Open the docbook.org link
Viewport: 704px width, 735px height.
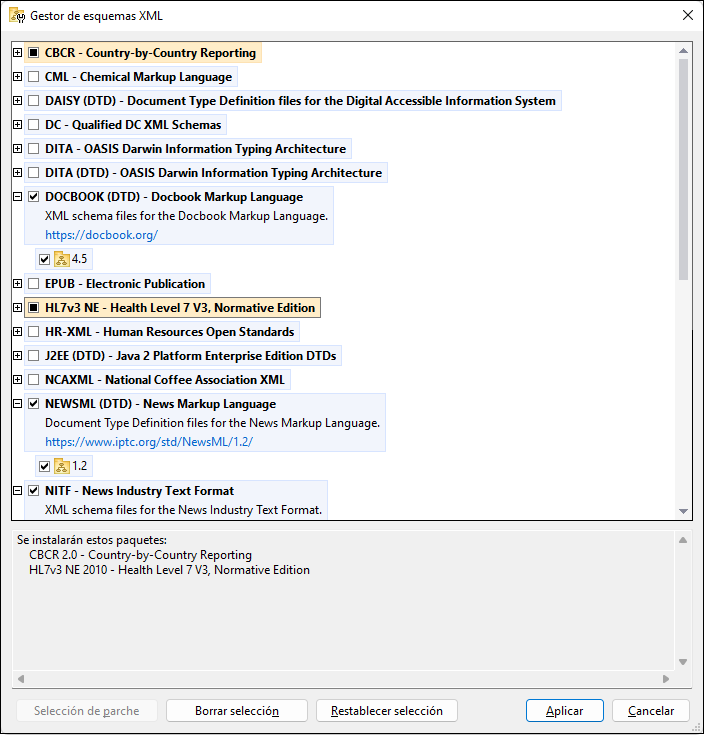[101, 235]
